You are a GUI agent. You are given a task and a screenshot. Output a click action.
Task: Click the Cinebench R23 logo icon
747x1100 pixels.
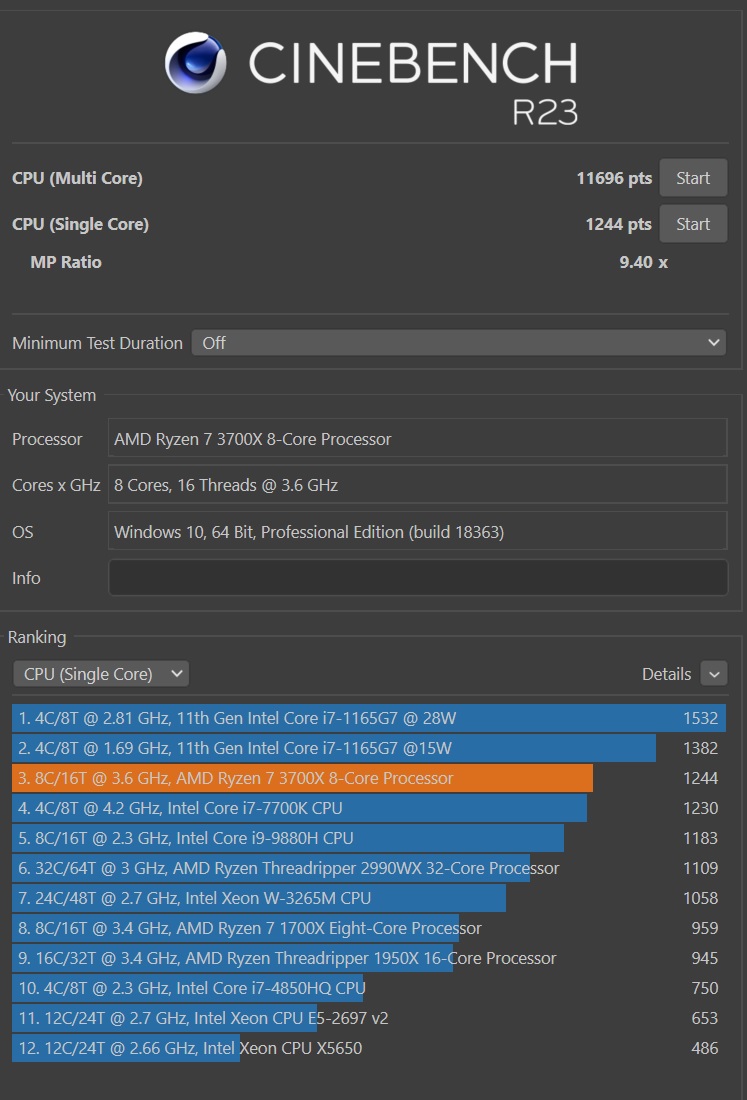(194, 64)
